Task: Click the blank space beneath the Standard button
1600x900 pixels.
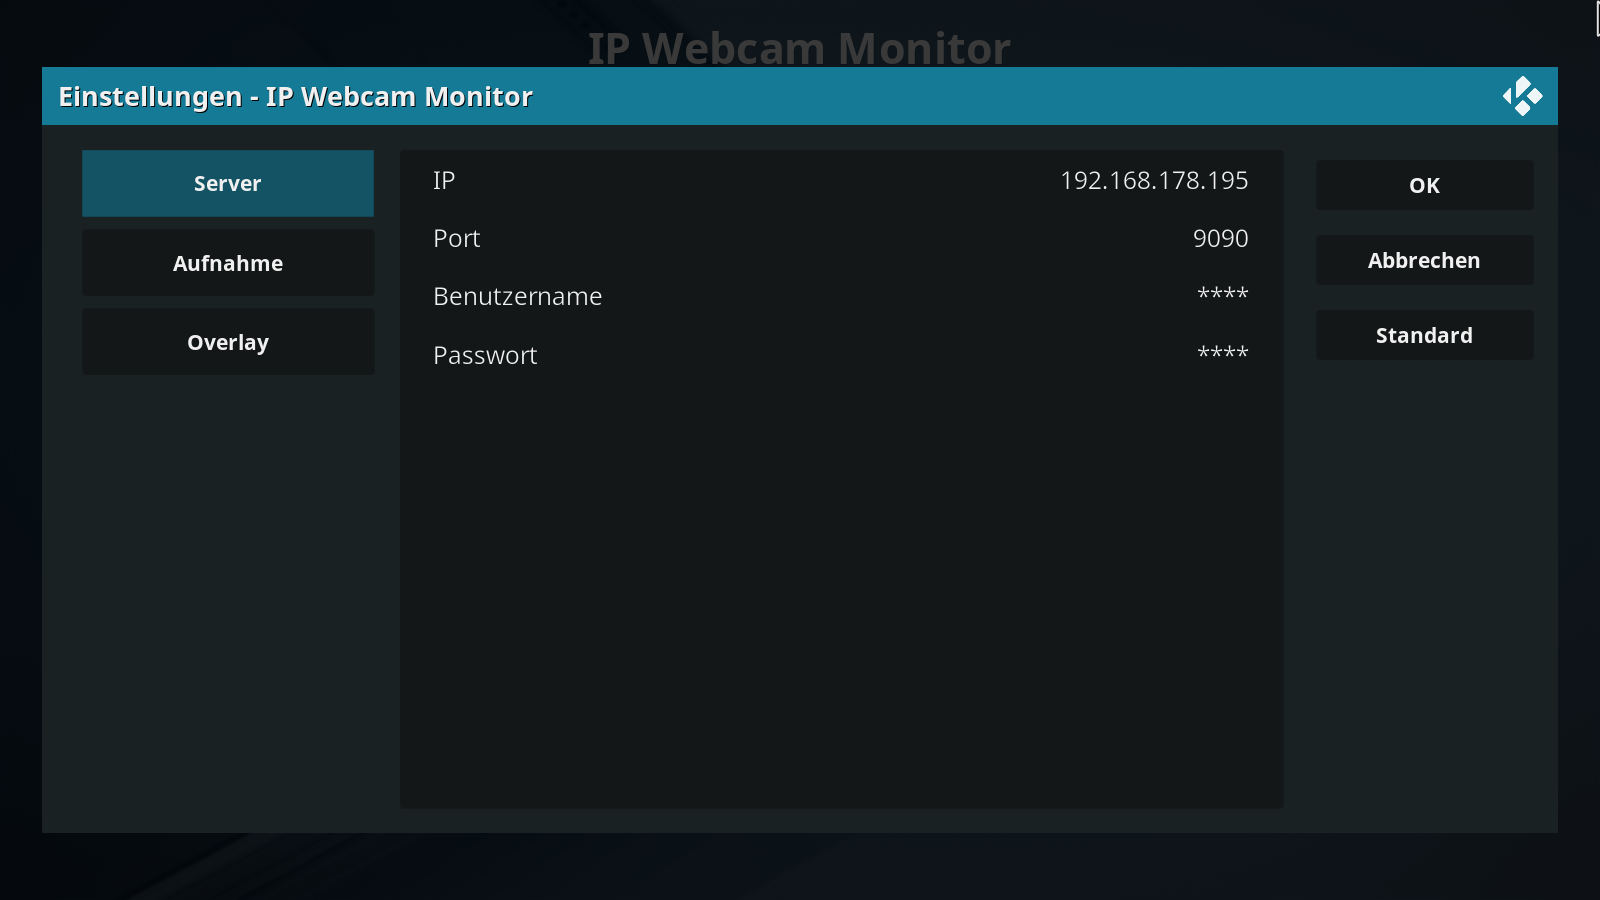Action: point(1424,590)
